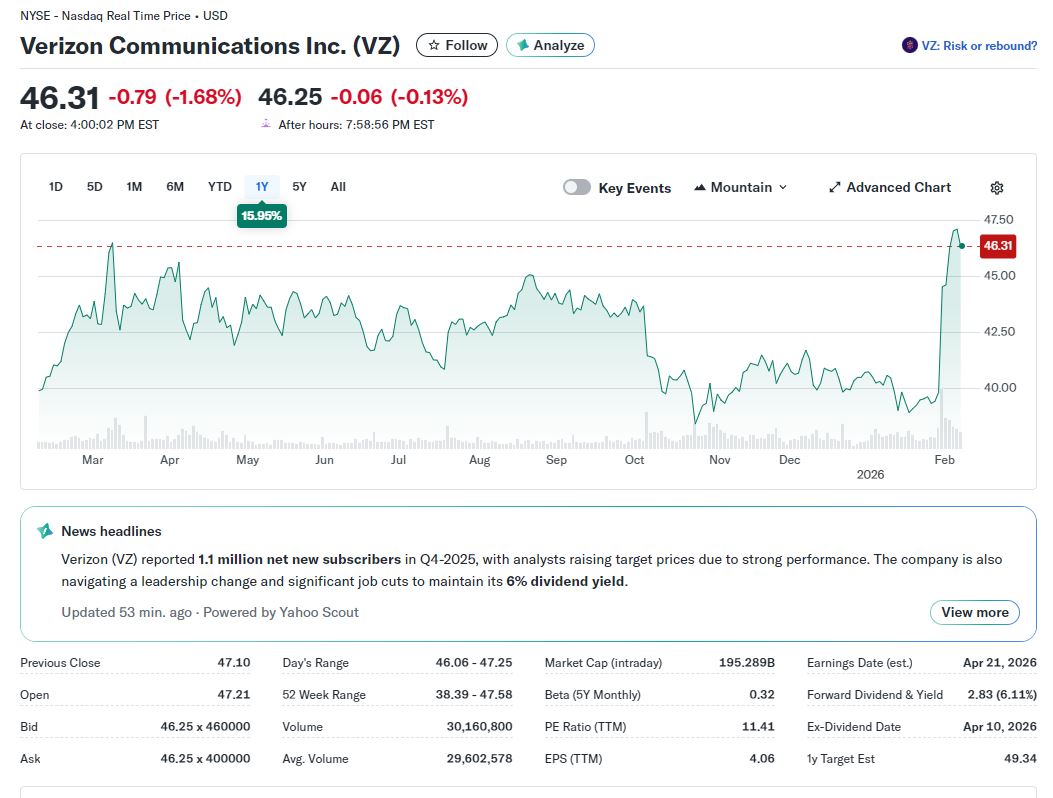Select the YTD range tab
Viewport: 1053px width, 798px height.
click(219, 187)
